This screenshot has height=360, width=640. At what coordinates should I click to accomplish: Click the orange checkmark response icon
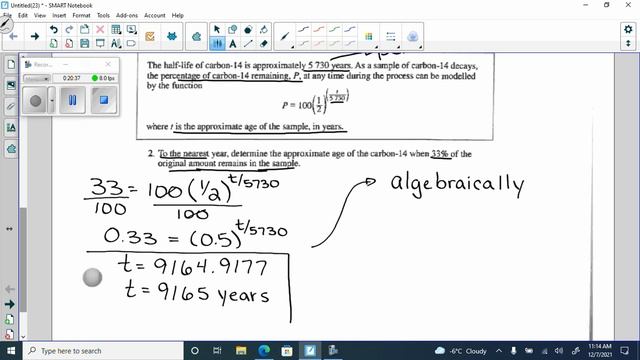coord(150,36)
